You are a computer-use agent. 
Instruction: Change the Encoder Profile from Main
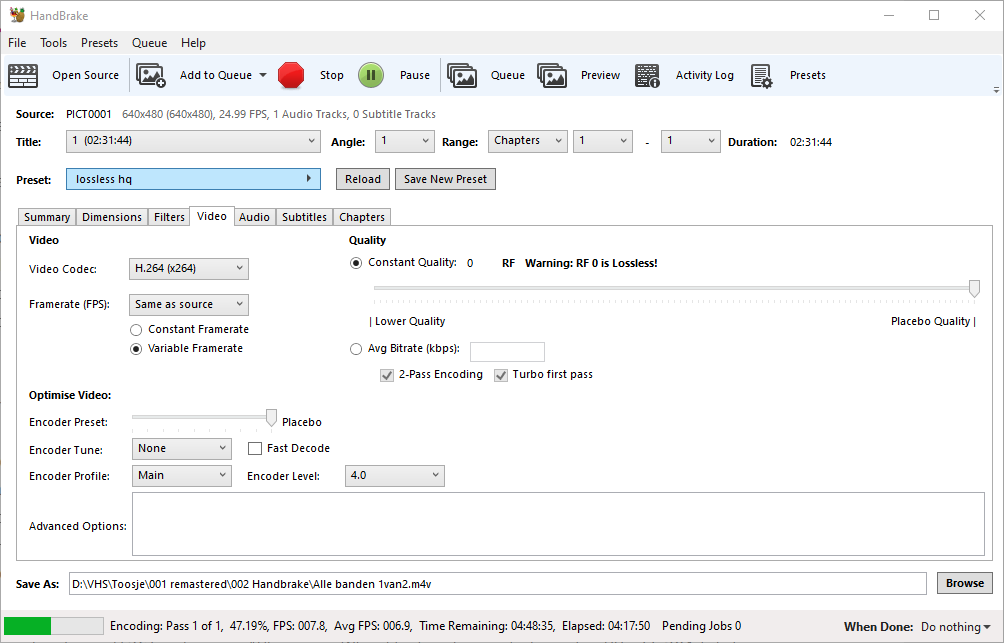point(181,475)
